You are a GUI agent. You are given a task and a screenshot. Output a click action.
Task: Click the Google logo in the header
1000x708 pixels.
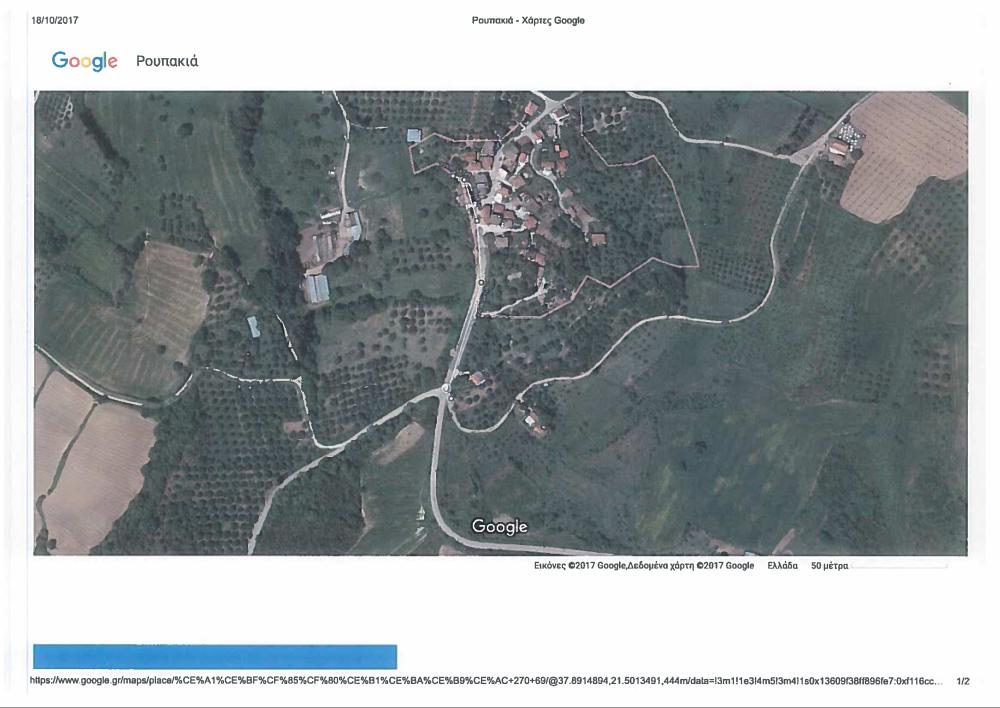[85, 61]
